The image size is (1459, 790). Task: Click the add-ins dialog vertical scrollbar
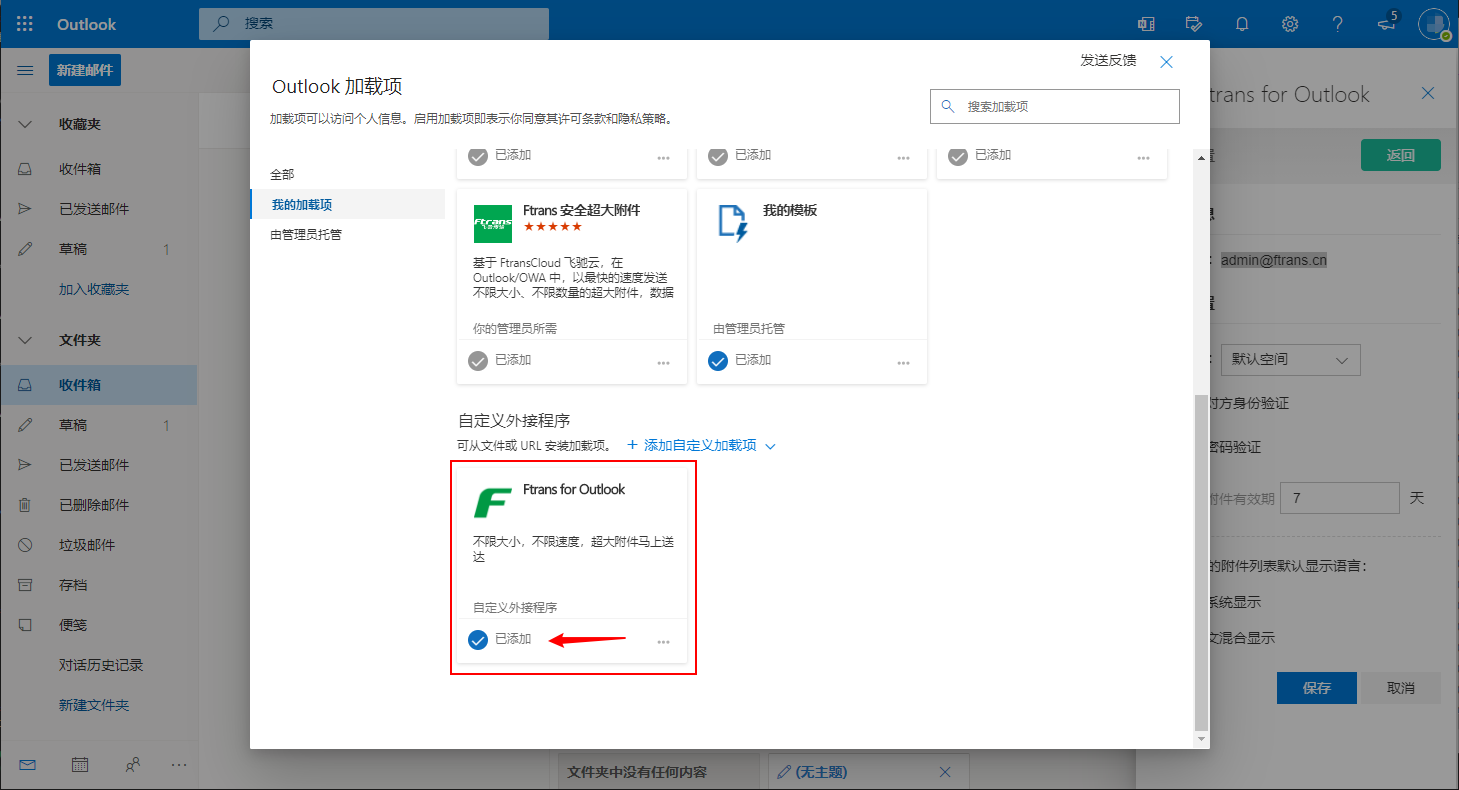(1201, 560)
